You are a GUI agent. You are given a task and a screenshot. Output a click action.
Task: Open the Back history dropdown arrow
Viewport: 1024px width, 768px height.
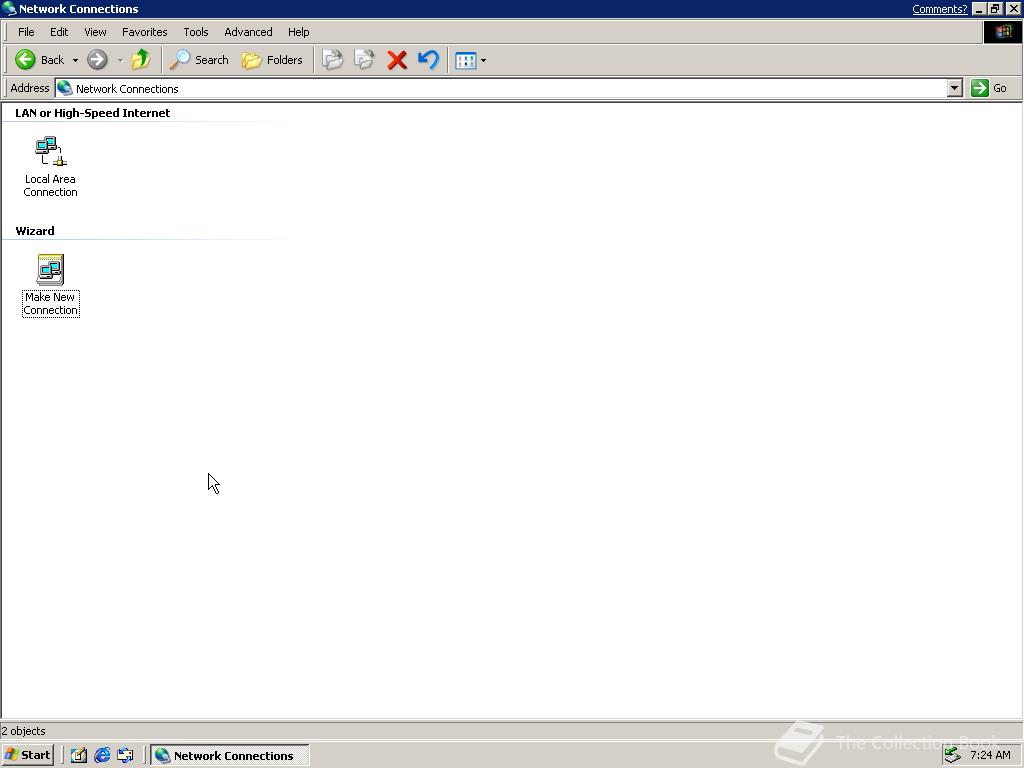(75, 61)
